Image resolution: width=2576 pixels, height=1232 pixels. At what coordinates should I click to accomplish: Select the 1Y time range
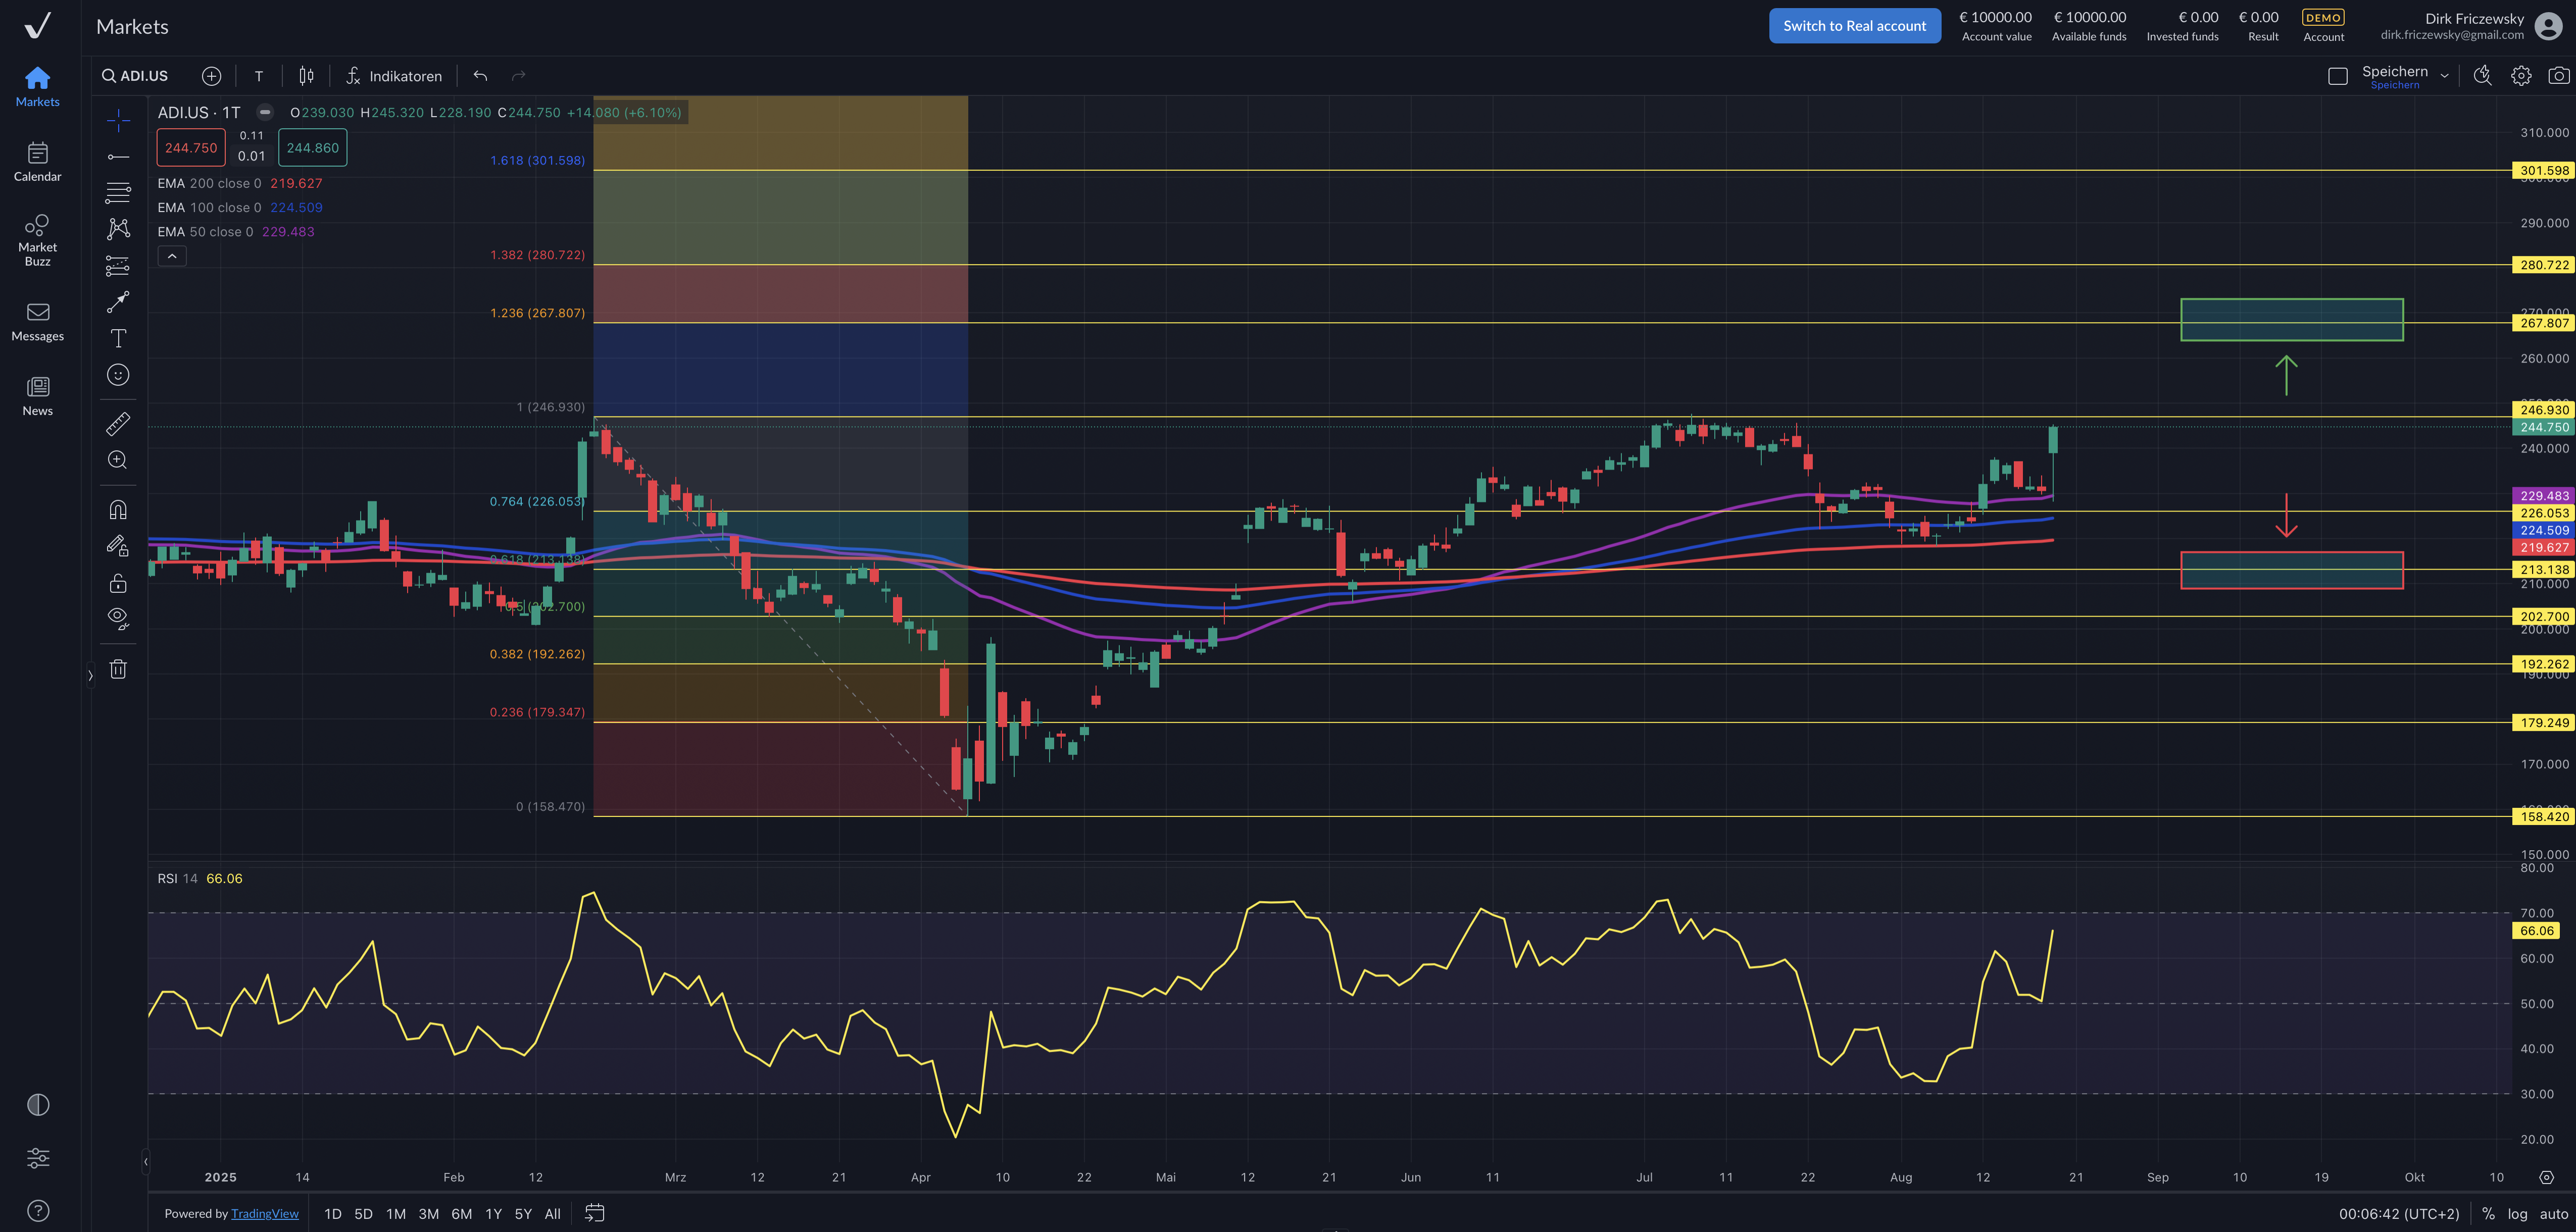[493, 1213]
